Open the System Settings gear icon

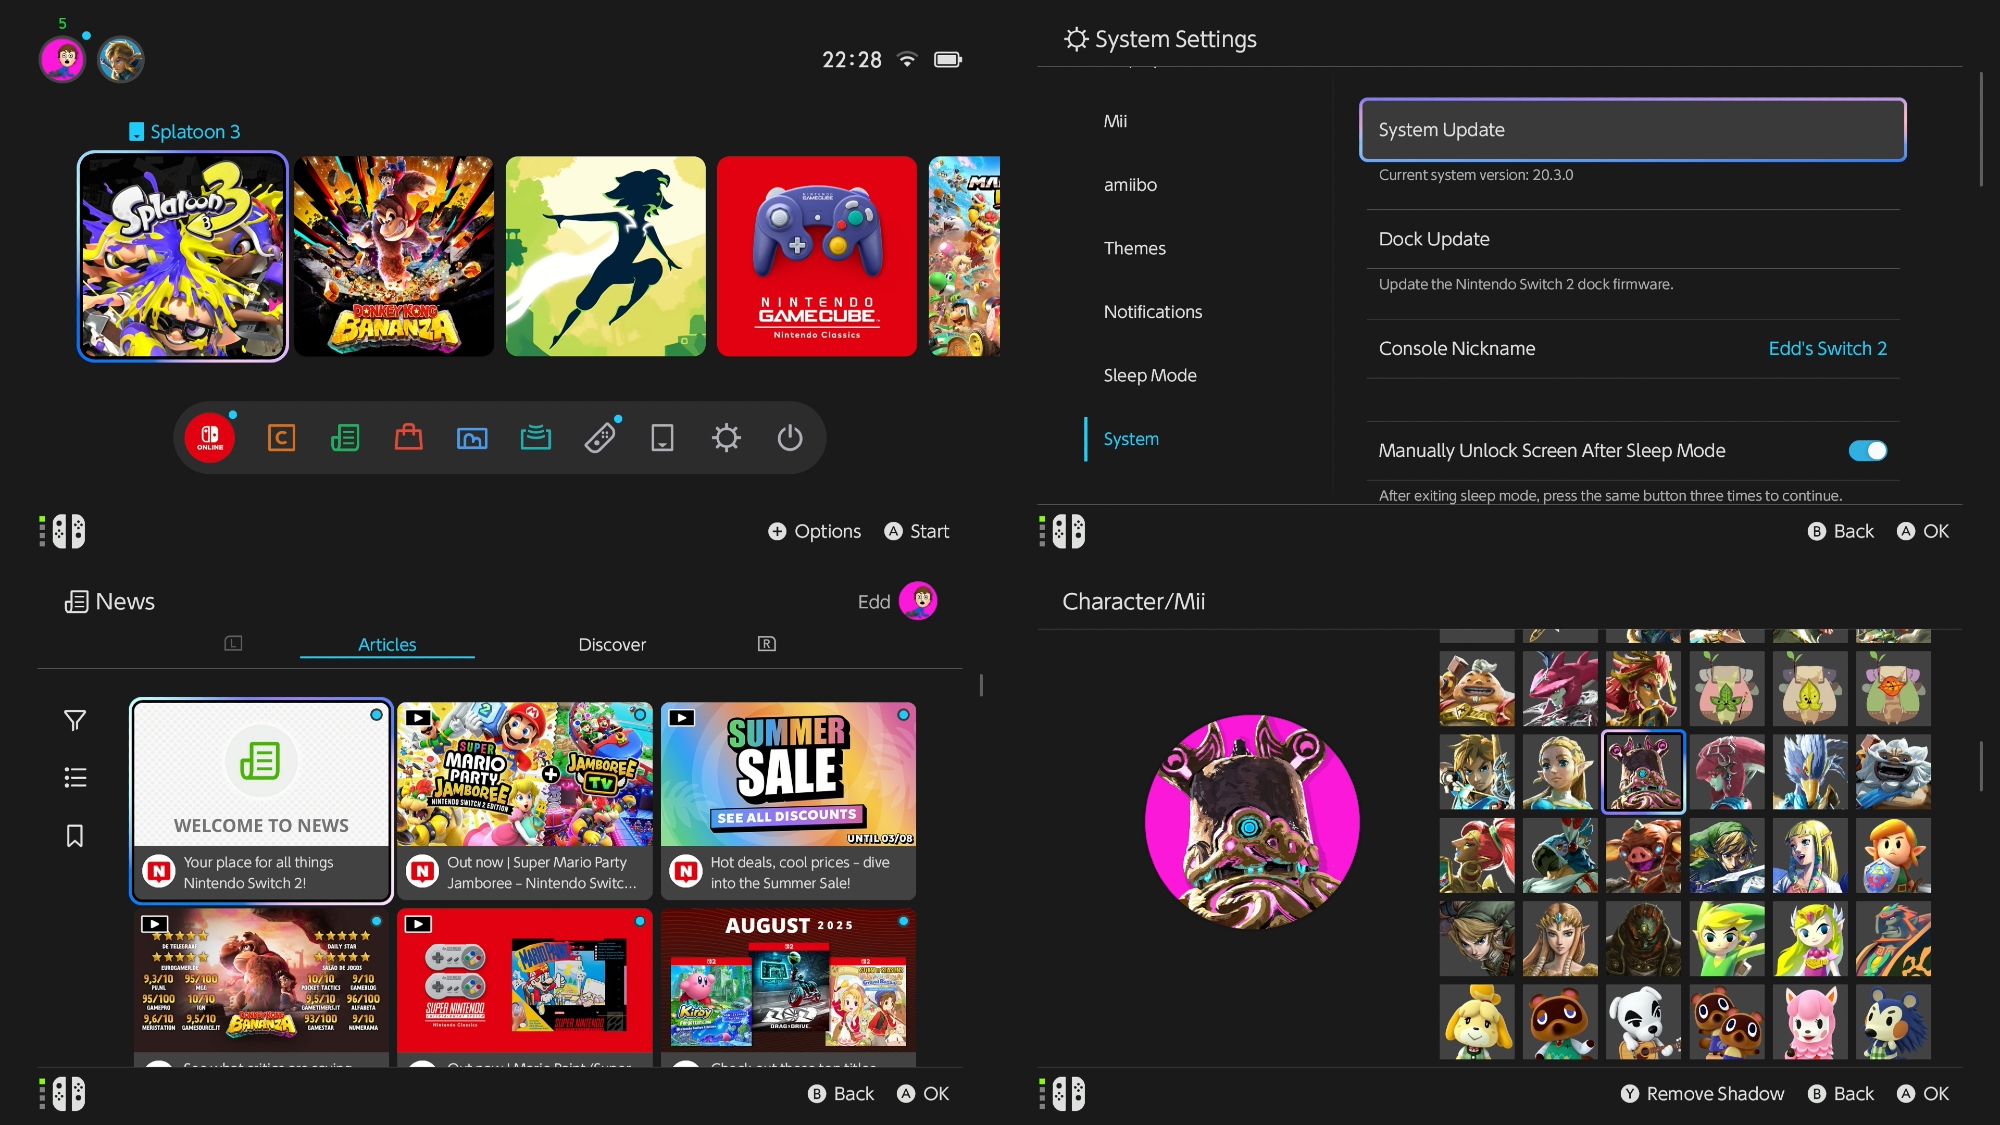[x=726, y=438]
